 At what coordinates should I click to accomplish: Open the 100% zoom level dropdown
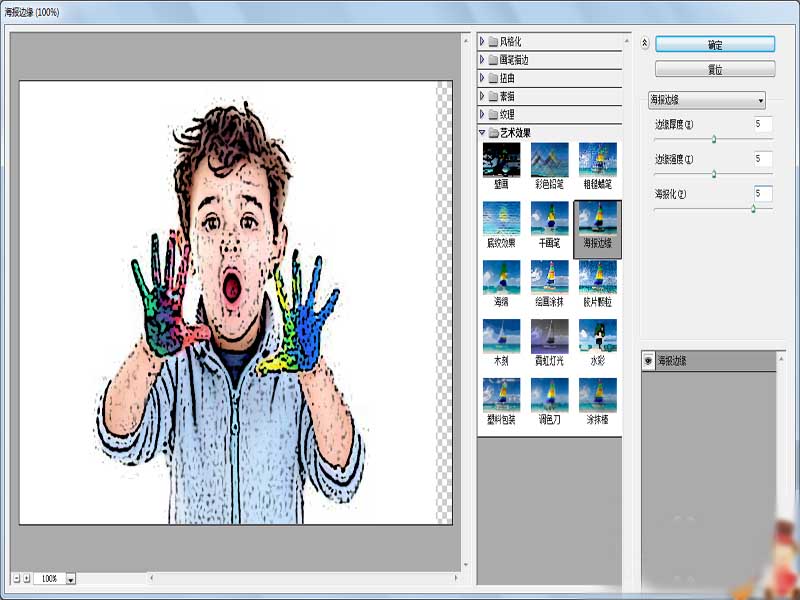pos(71,579)
